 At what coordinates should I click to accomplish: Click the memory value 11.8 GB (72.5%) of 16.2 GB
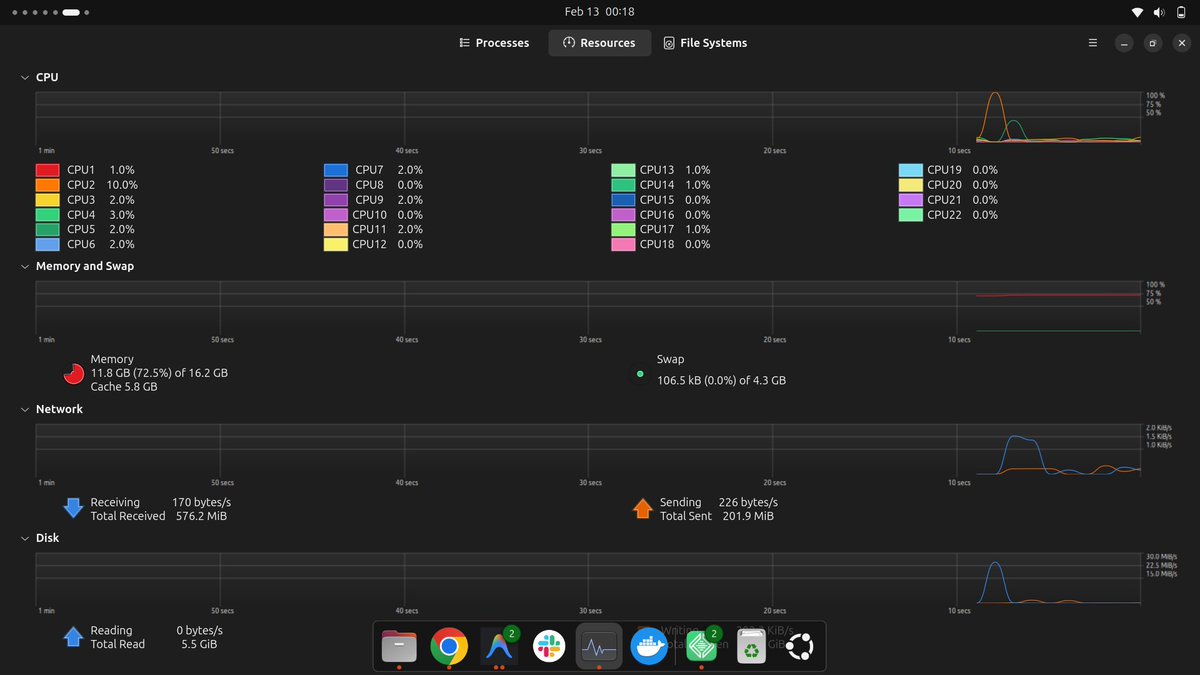(x=159, y=373)
